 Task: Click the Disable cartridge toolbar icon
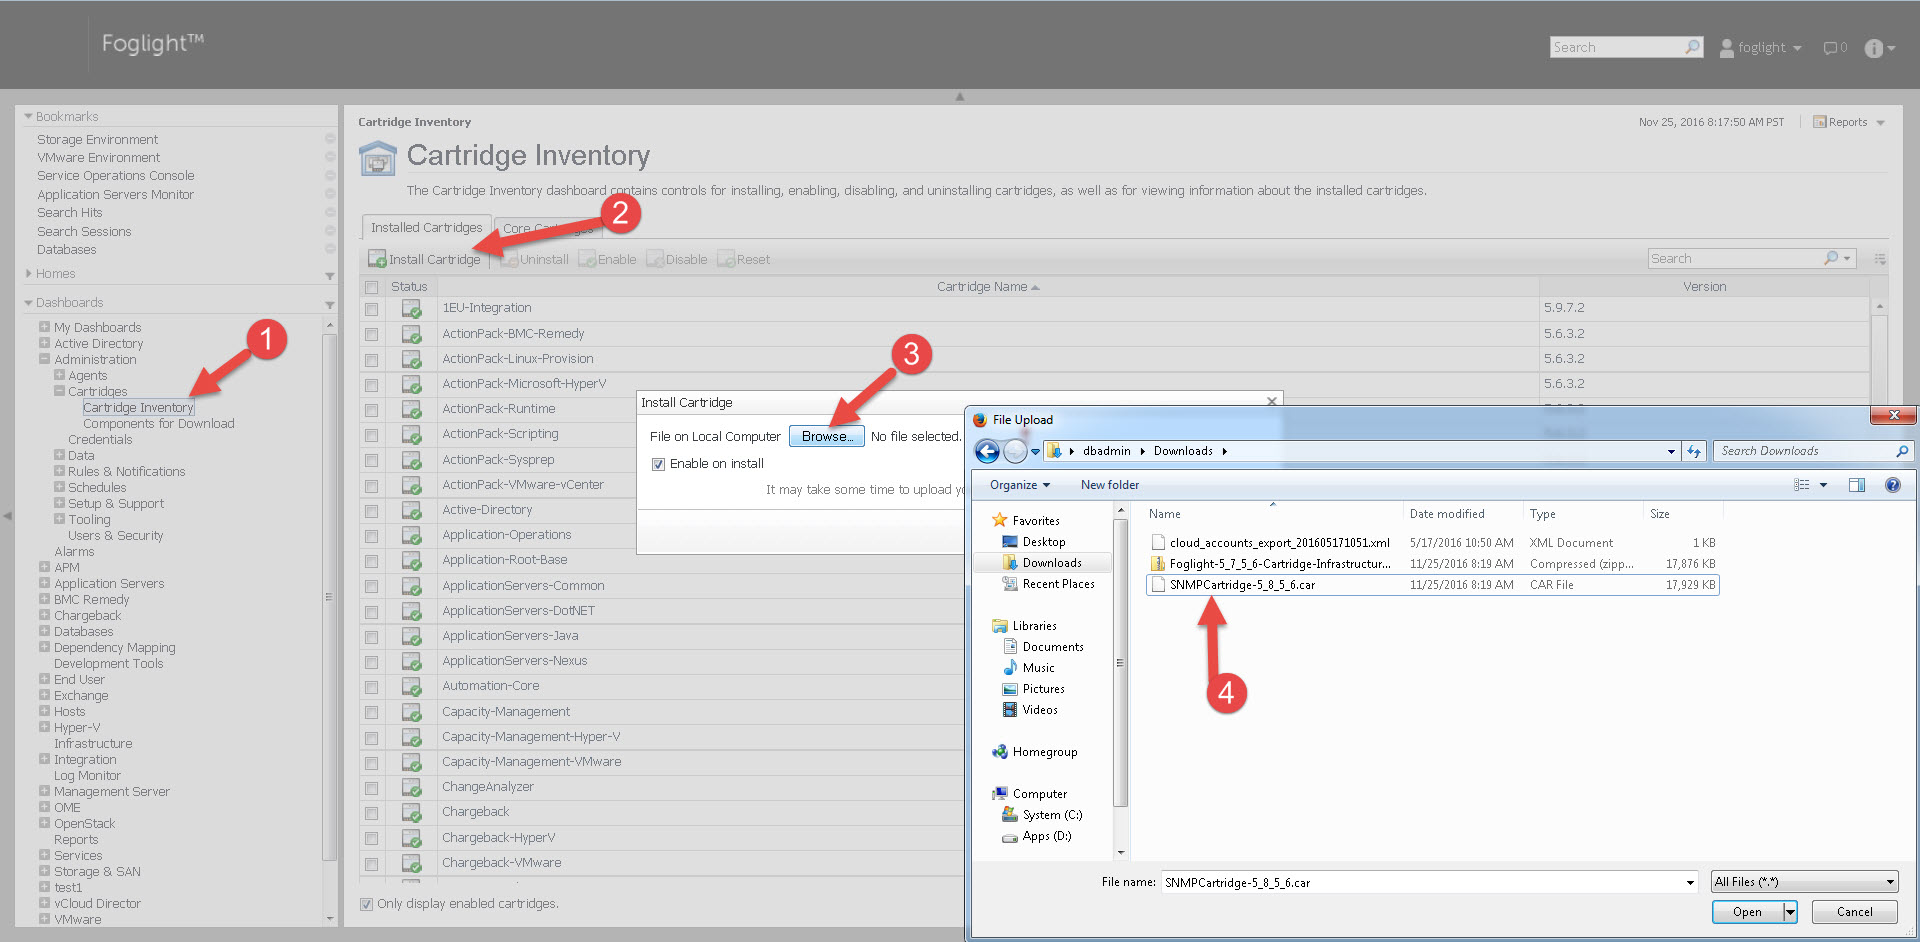coord(655,259)
